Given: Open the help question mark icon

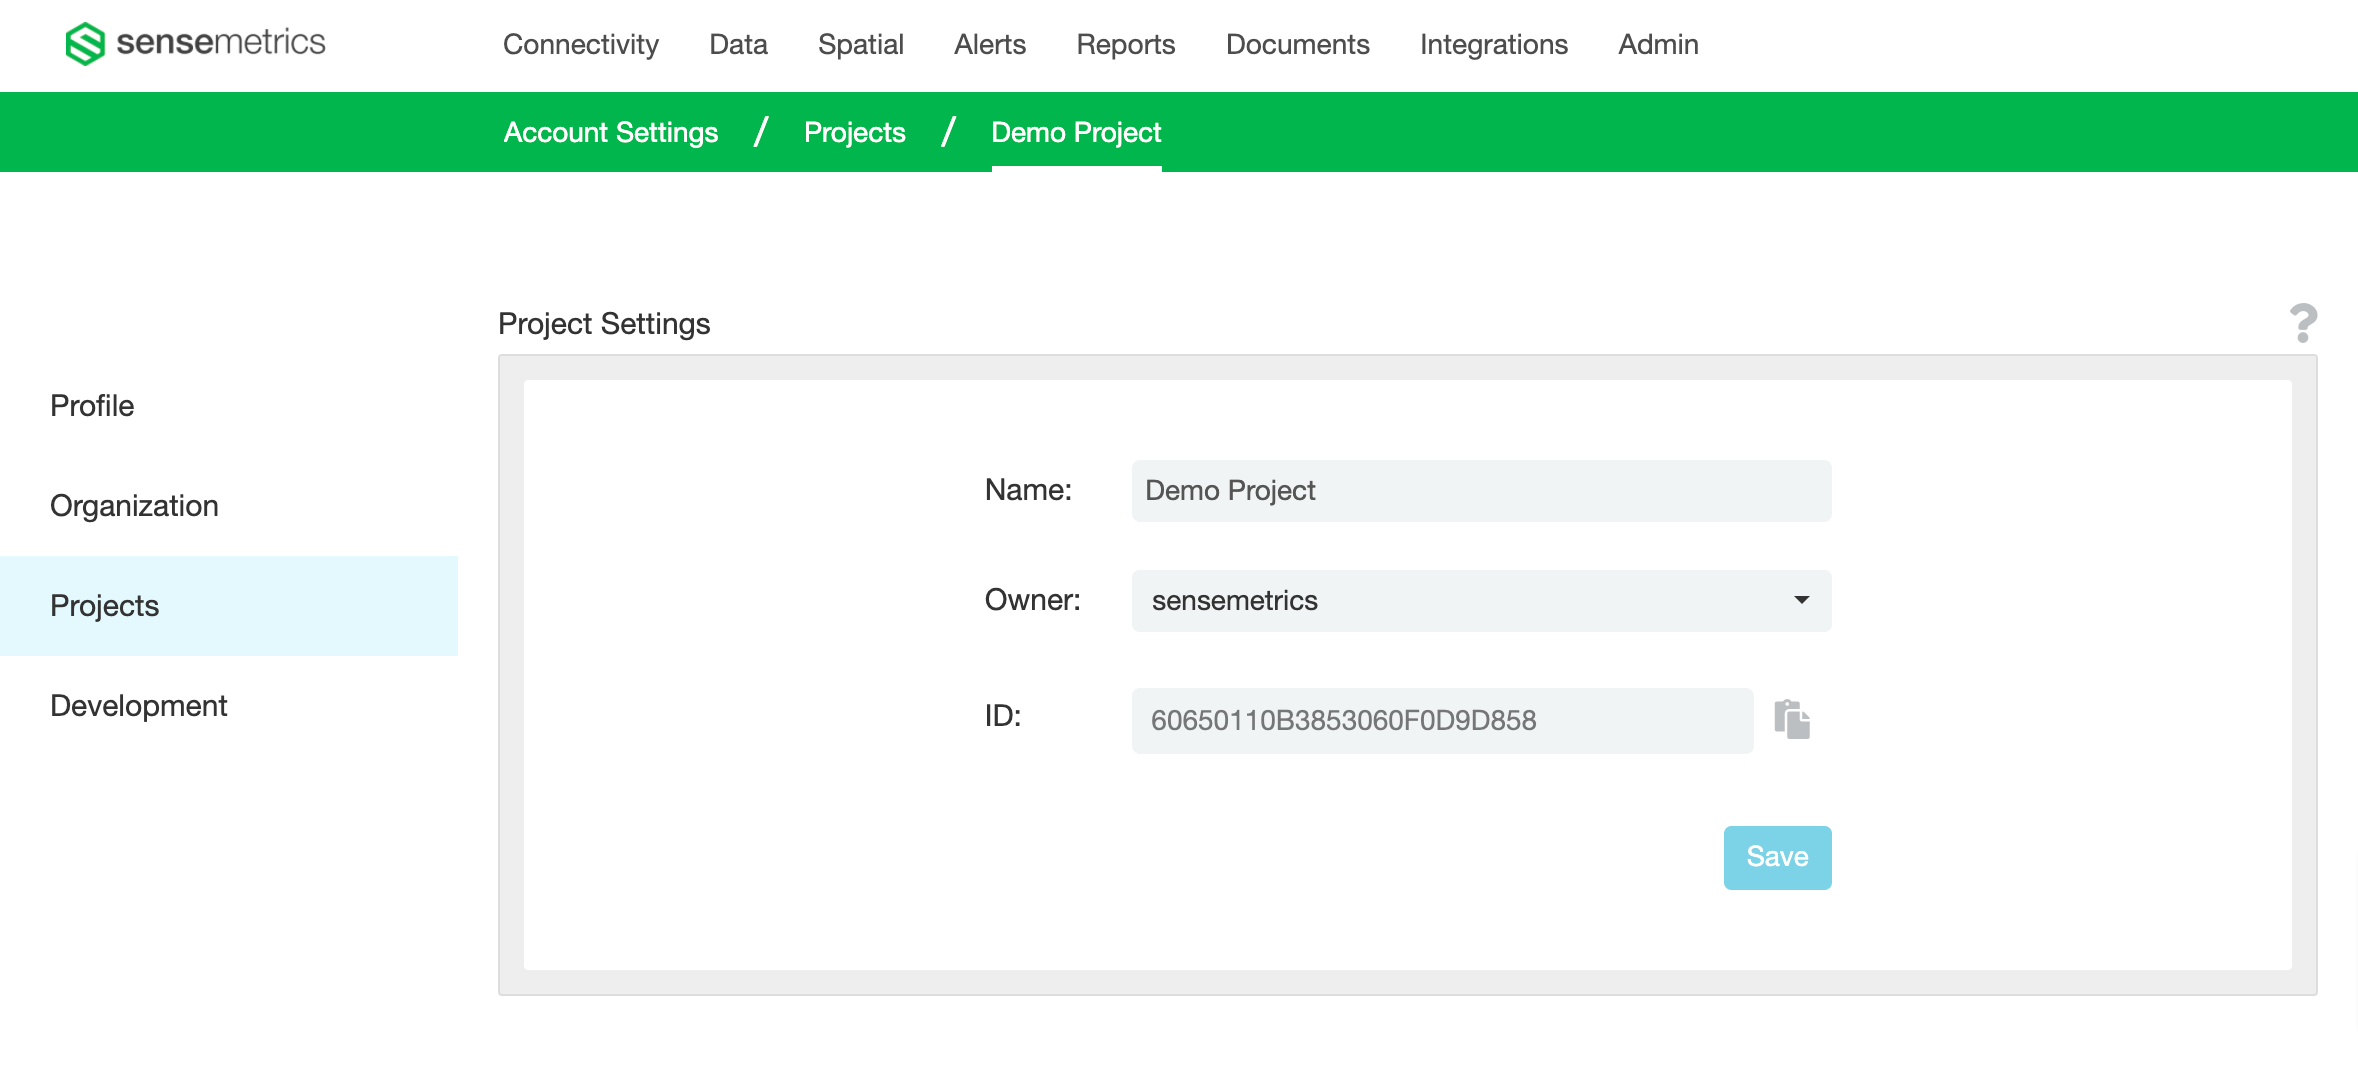Looking at the screenshot, I should click(x=2303, y=323).
